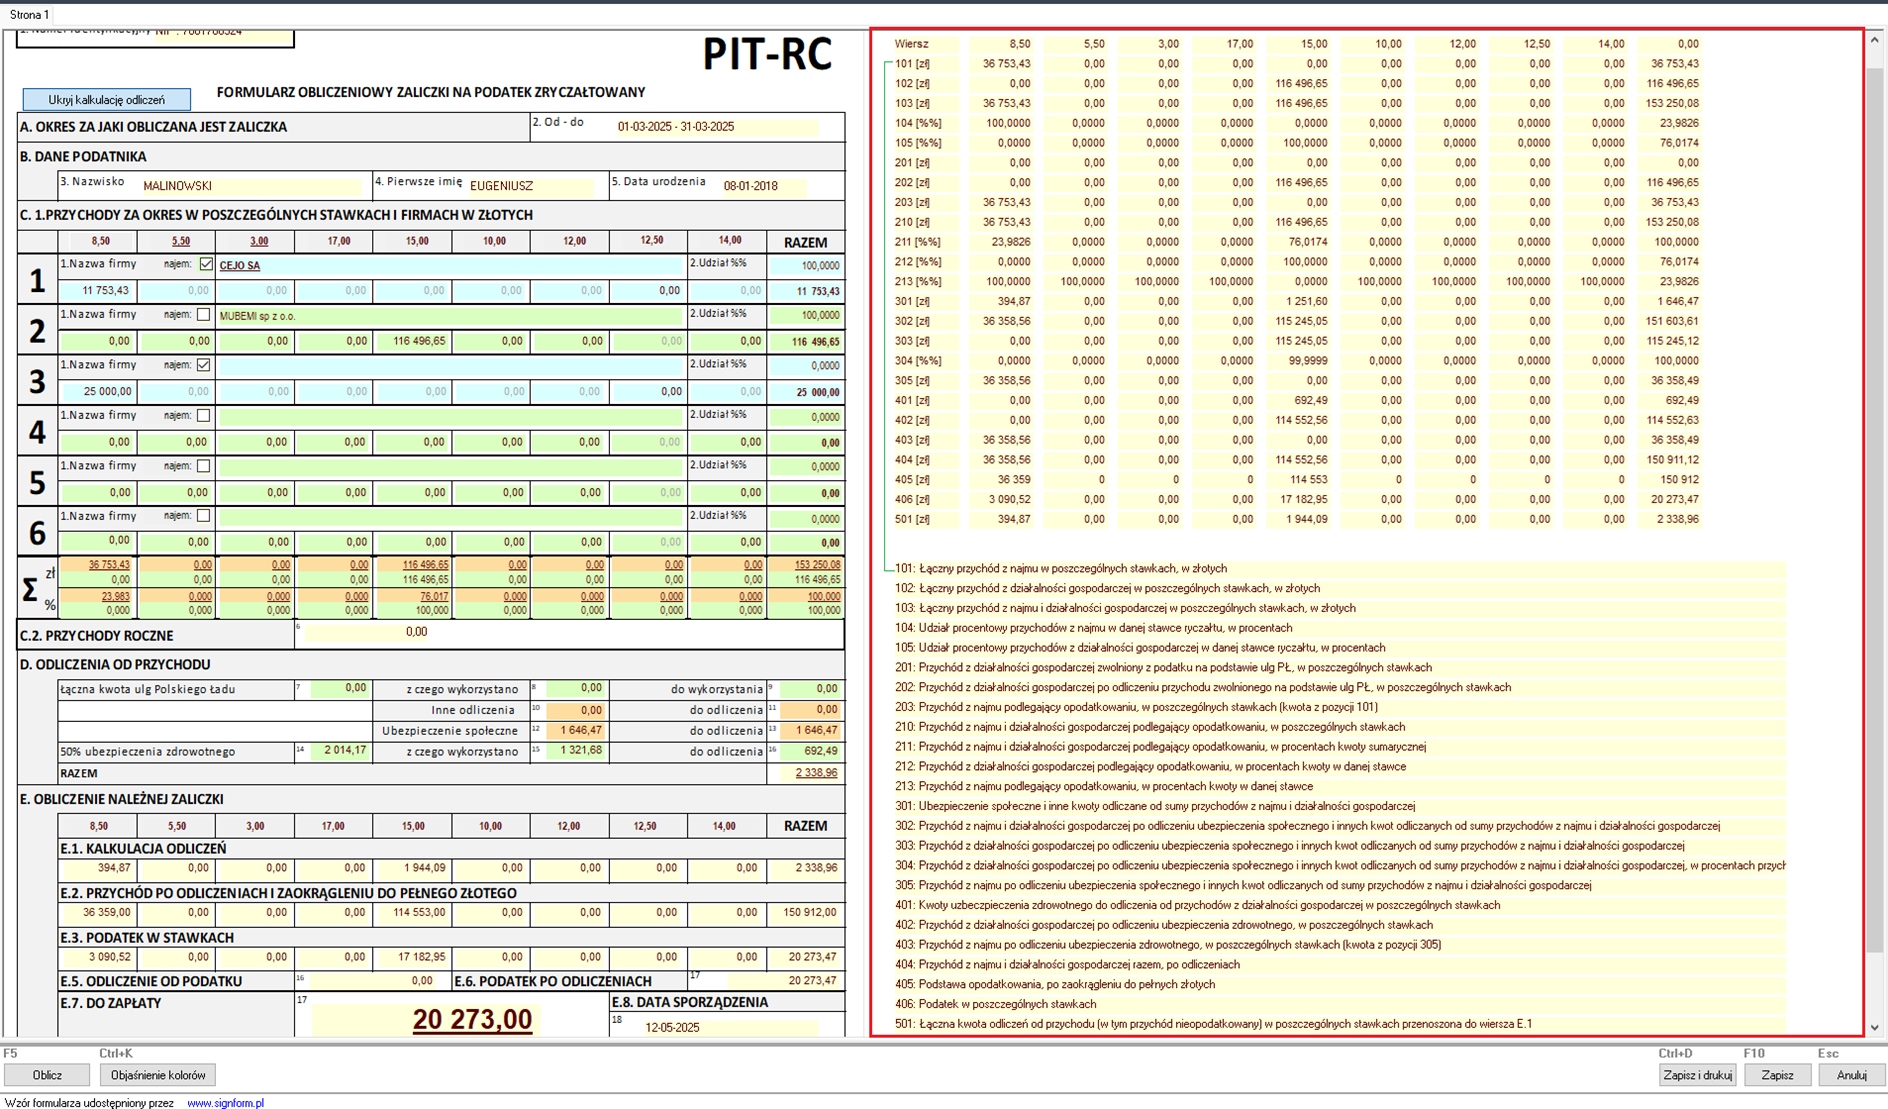This screenshot has width=1888, height=1109.
Task: Open the www.signform.pl link
Action: click(225, 1103)
